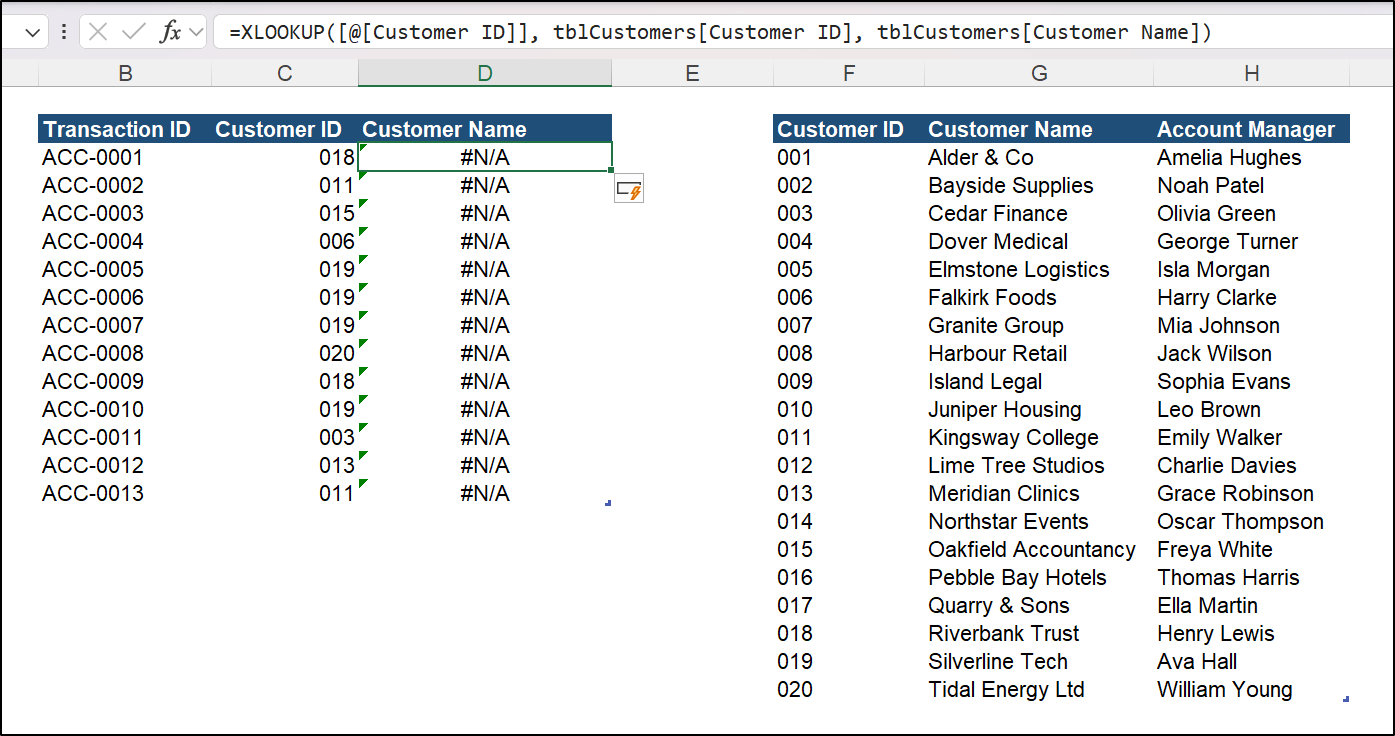Select Bayside Supplies cell
Viewport: 1395px width, 736px height.
[1039, 185]
